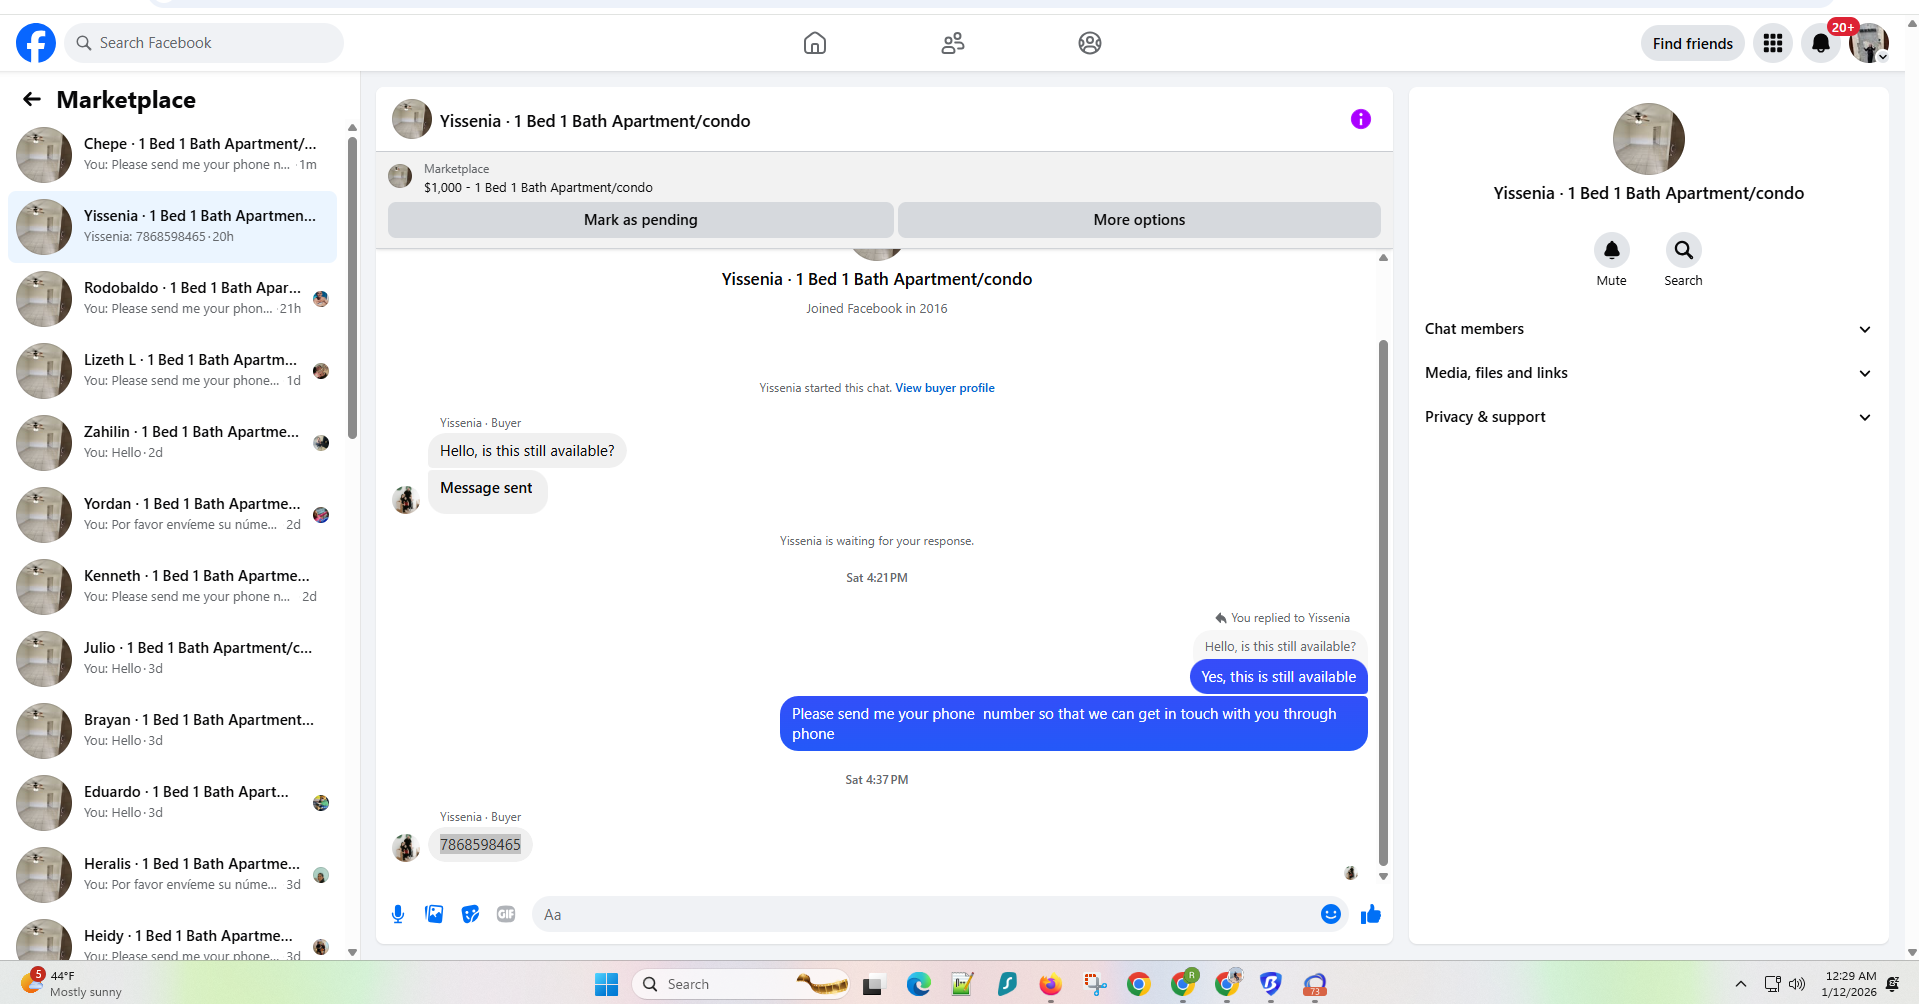Open Yordan conversation

[x=172, y=515]
